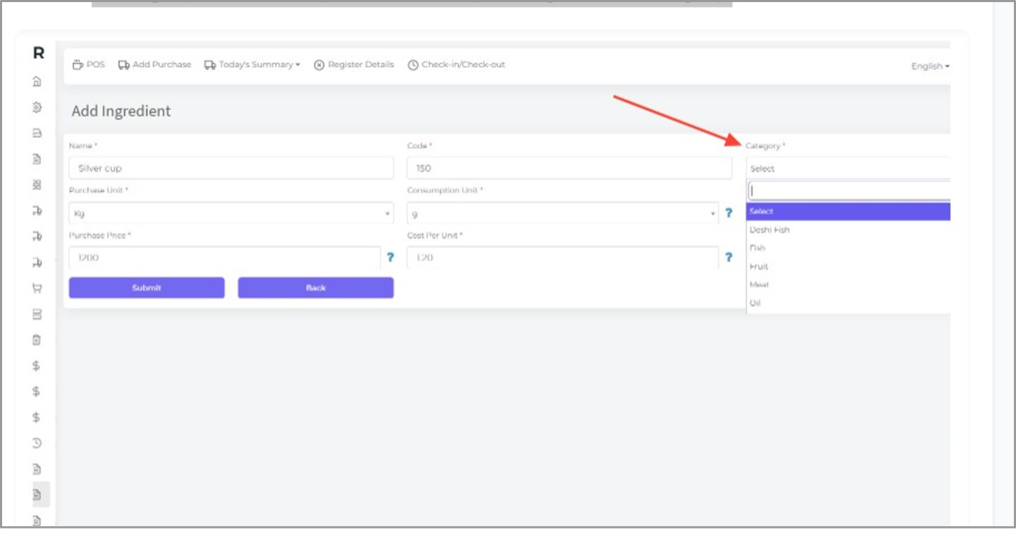Click the help icon beside Consumption Unit
This screenshot has width=1024, height=541.
[x=729, y=213]
